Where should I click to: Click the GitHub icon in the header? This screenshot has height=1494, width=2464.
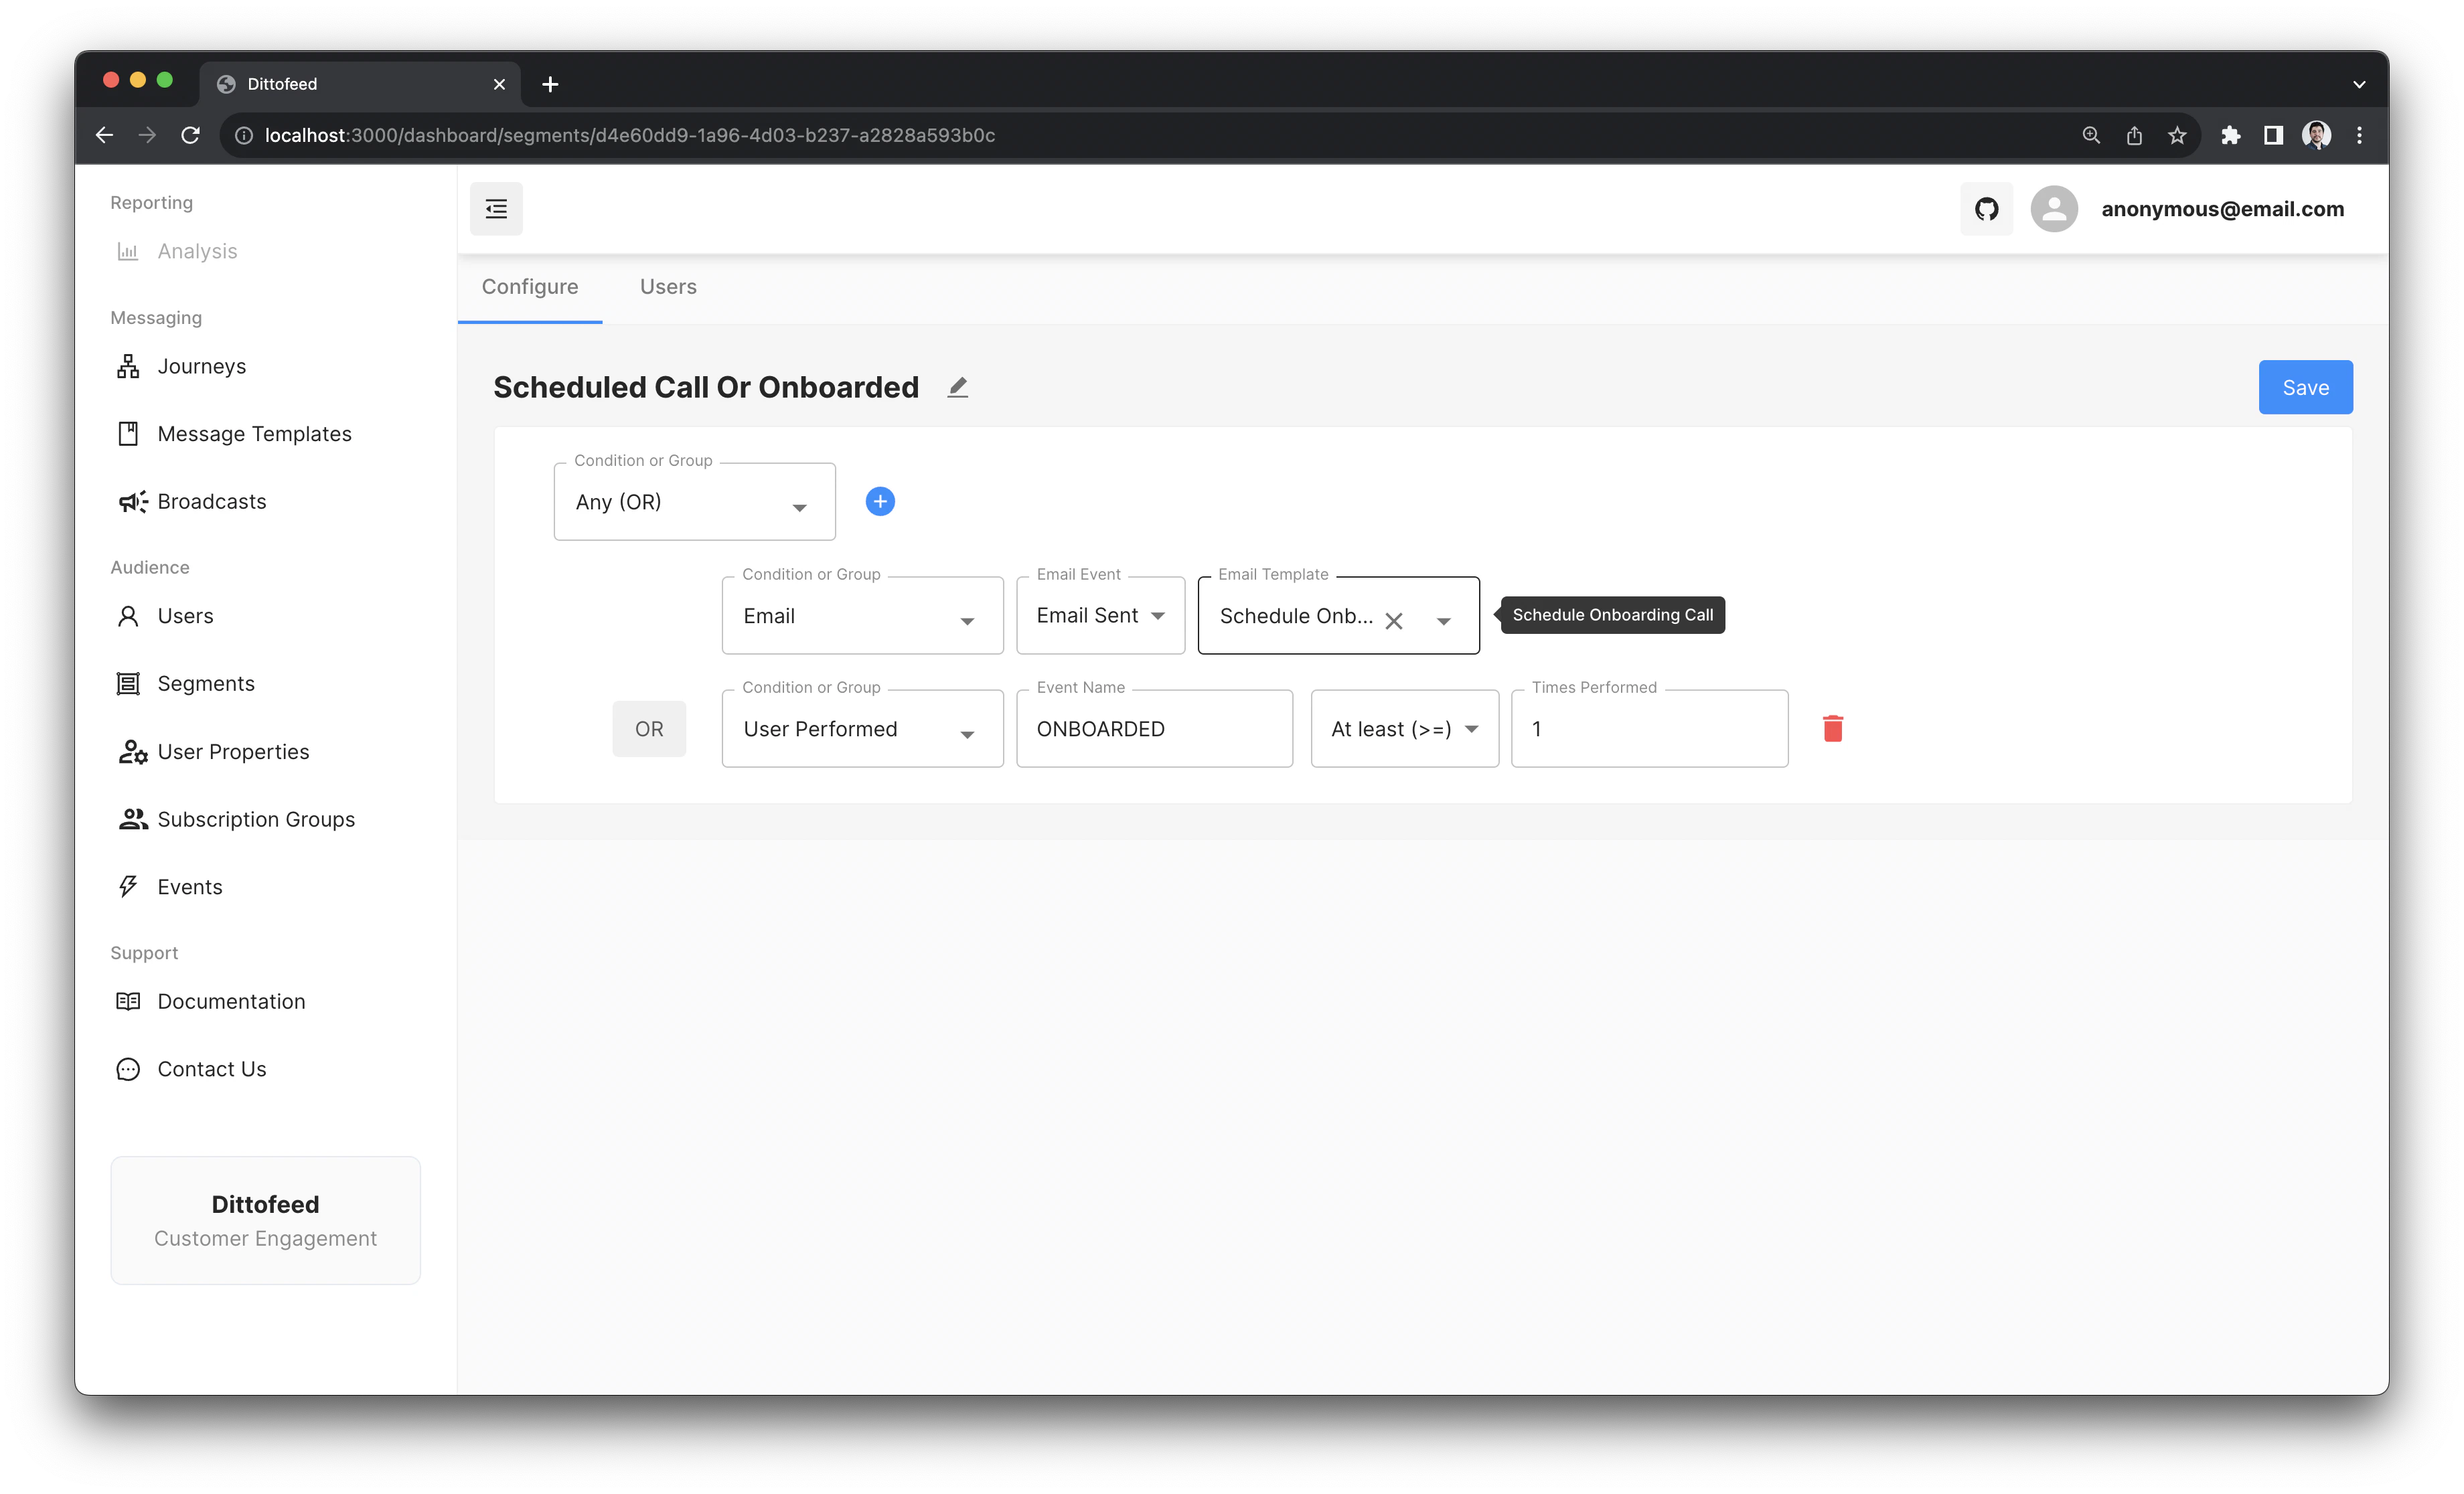[1986, 208]
